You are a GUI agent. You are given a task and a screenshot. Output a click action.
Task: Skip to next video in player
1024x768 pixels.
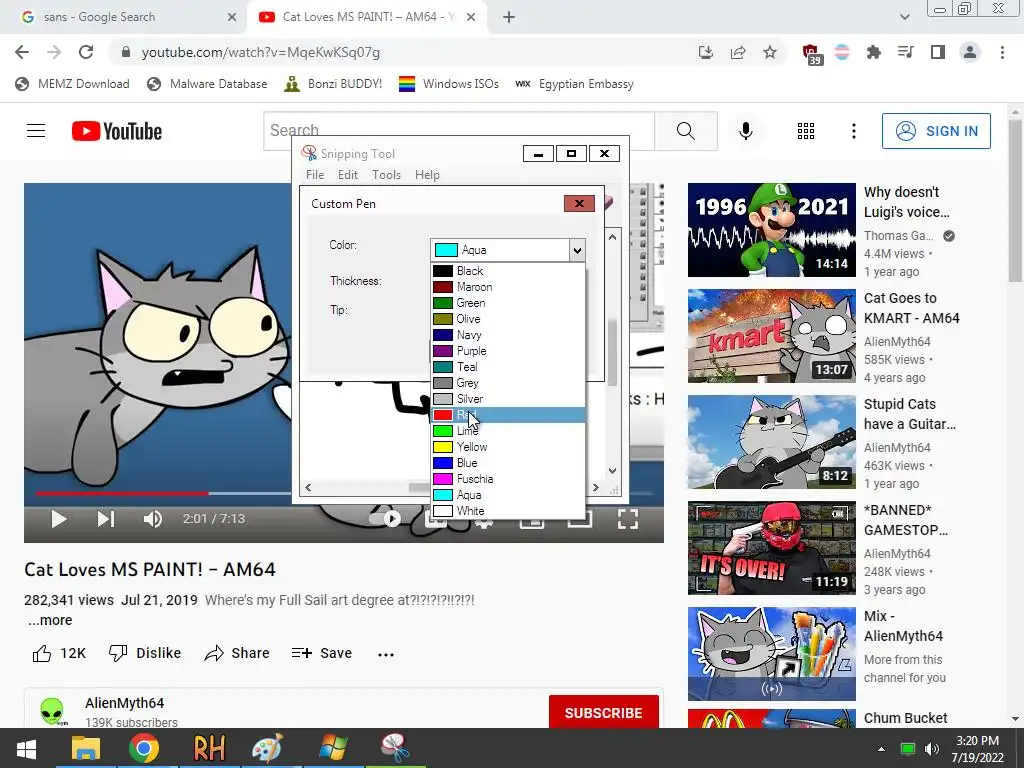[x=106, y=519]
